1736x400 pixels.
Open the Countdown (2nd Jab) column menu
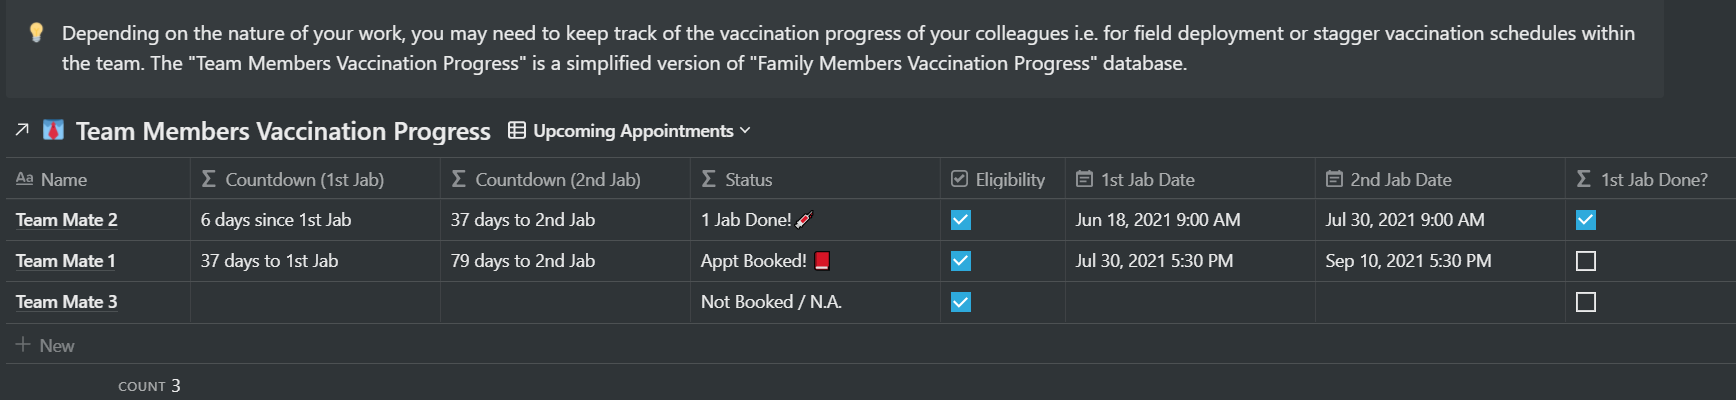(565, 179)
